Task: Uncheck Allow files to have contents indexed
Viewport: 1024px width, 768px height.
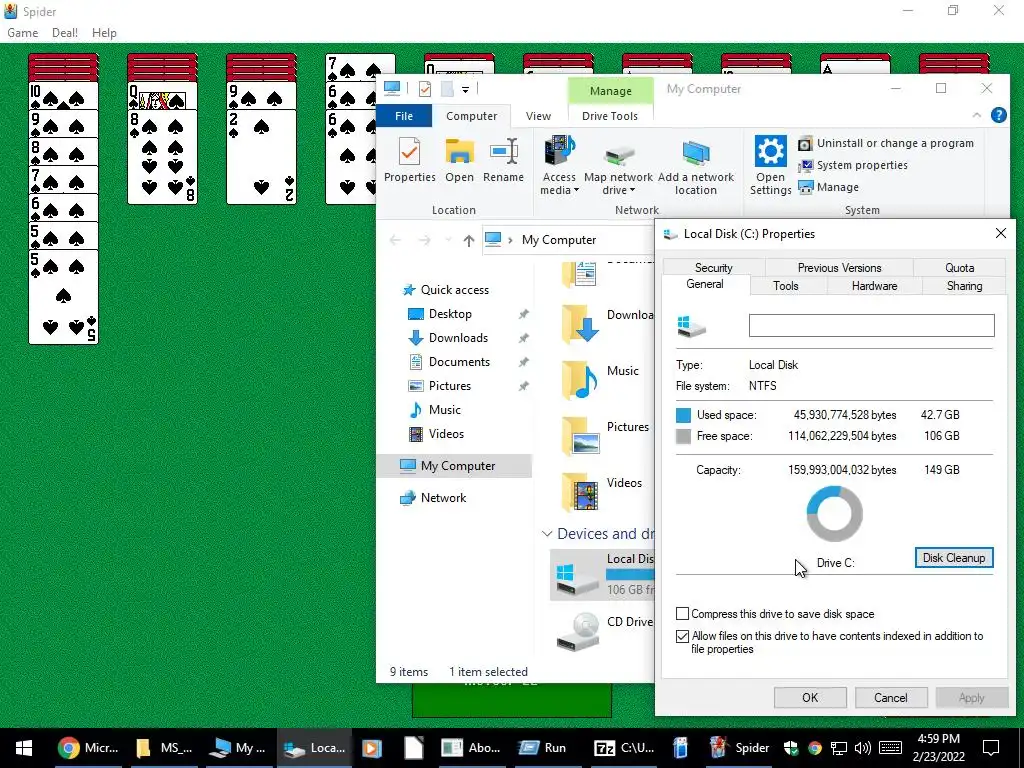Action: pos(682,636)
